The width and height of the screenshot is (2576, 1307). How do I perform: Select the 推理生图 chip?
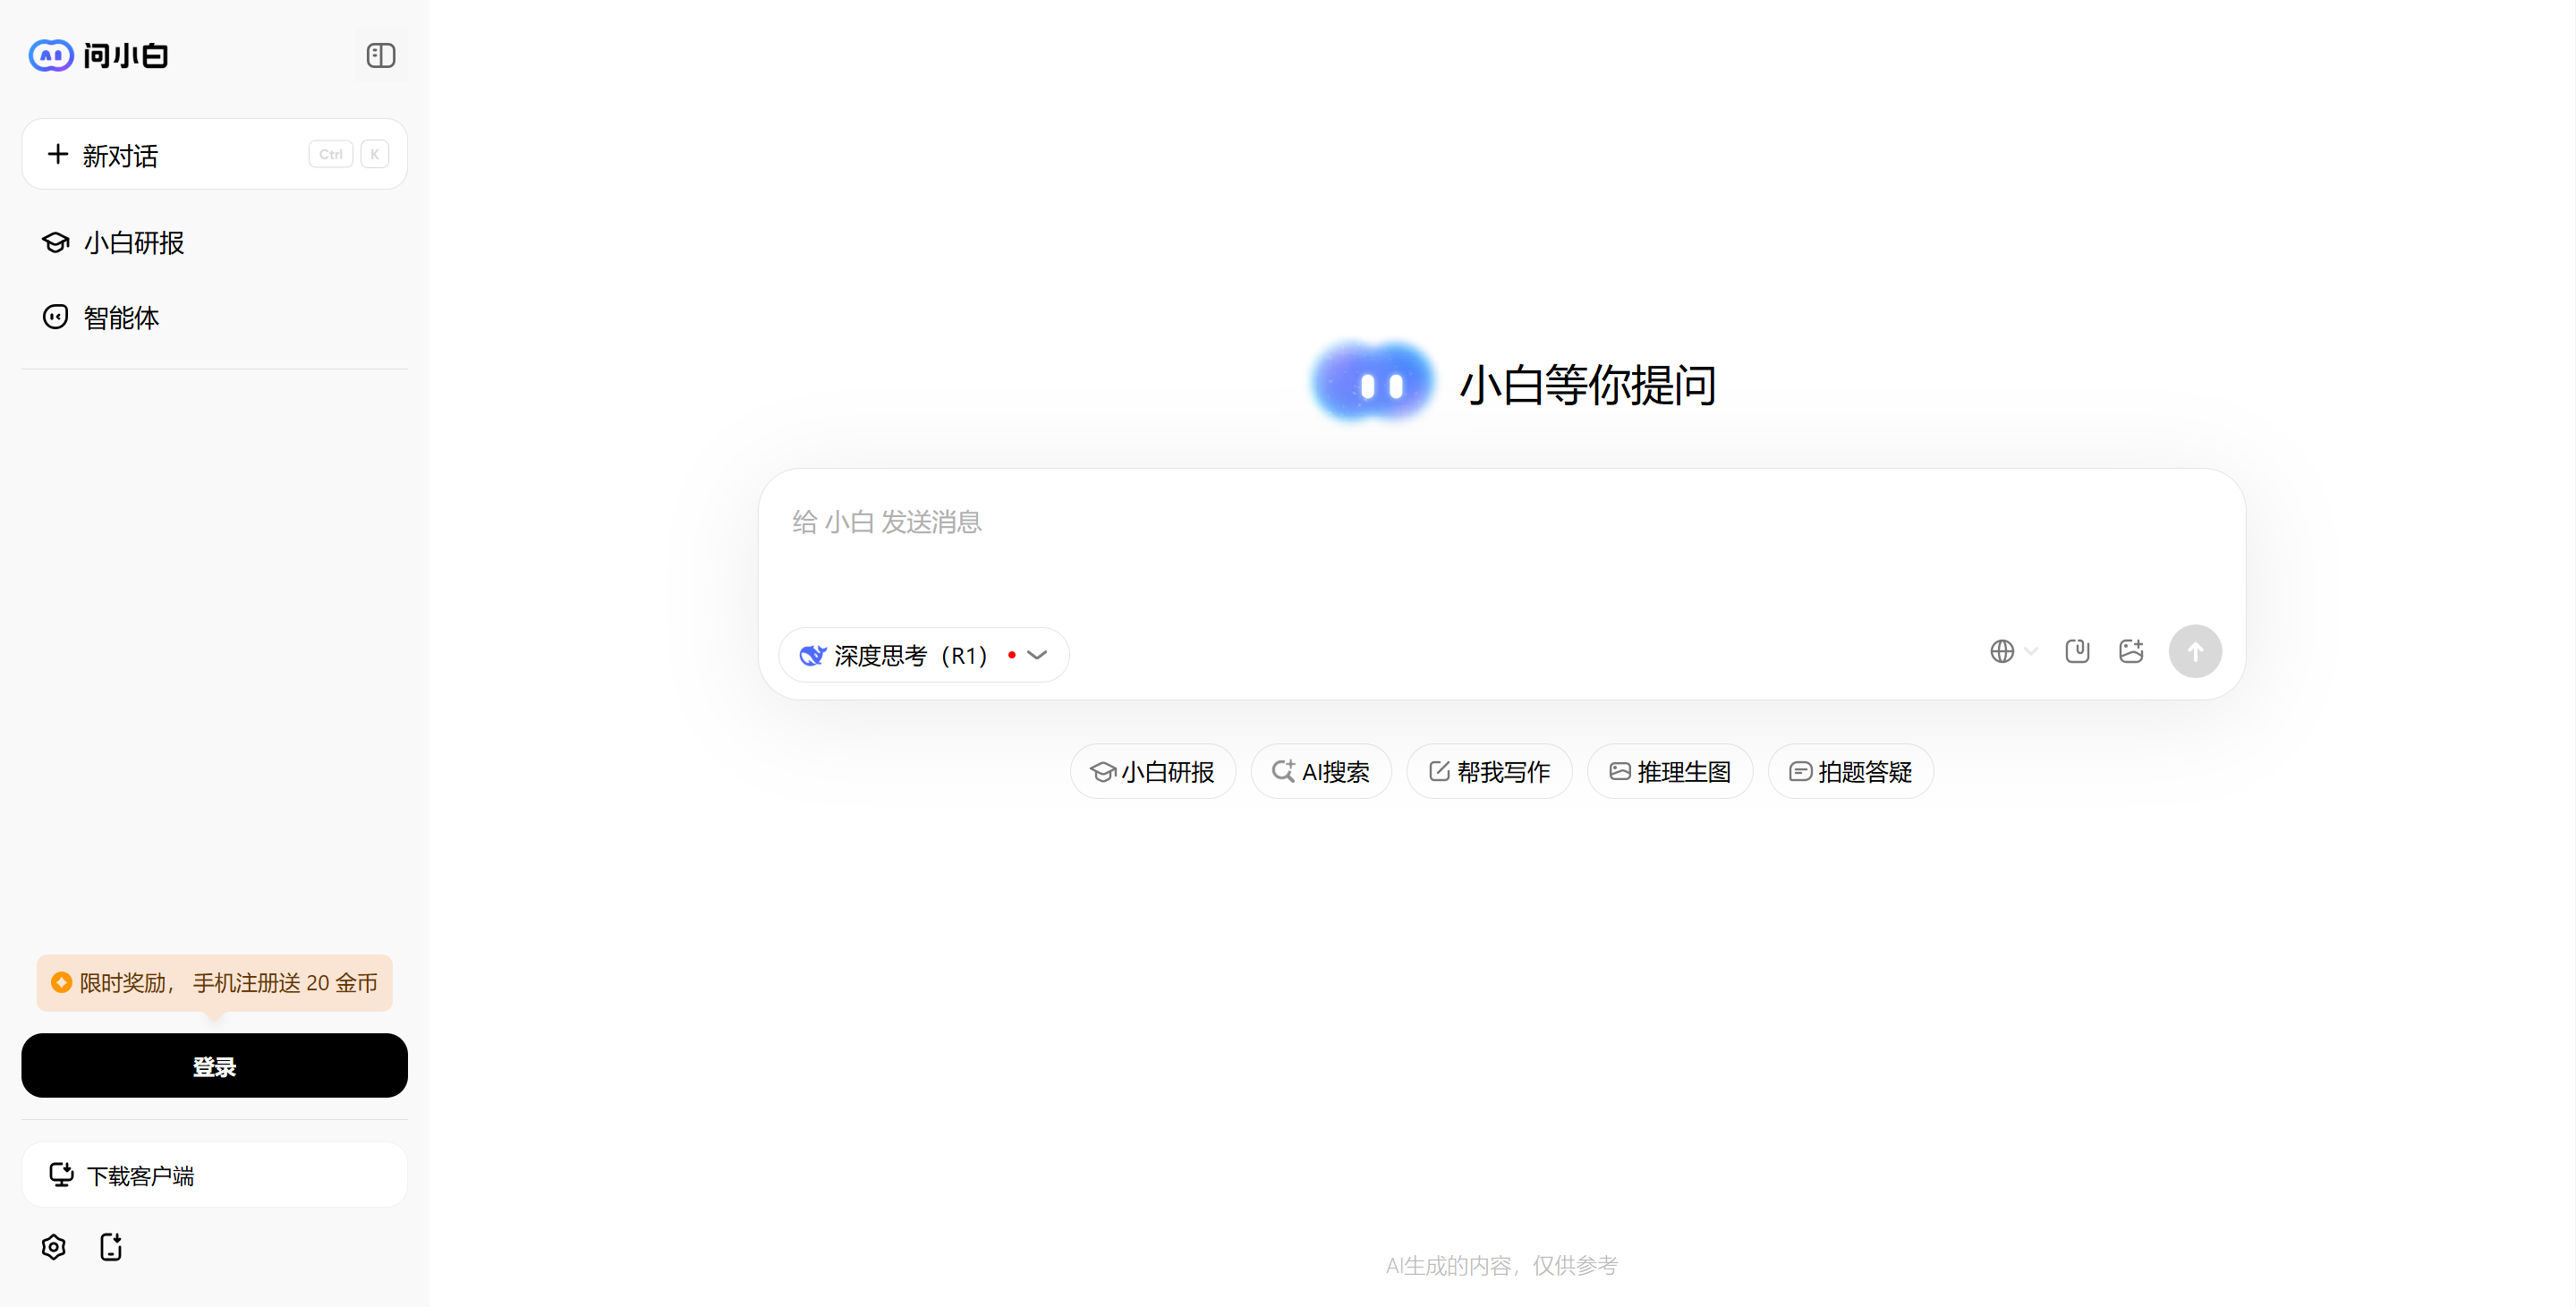[x=1670, y=772]
